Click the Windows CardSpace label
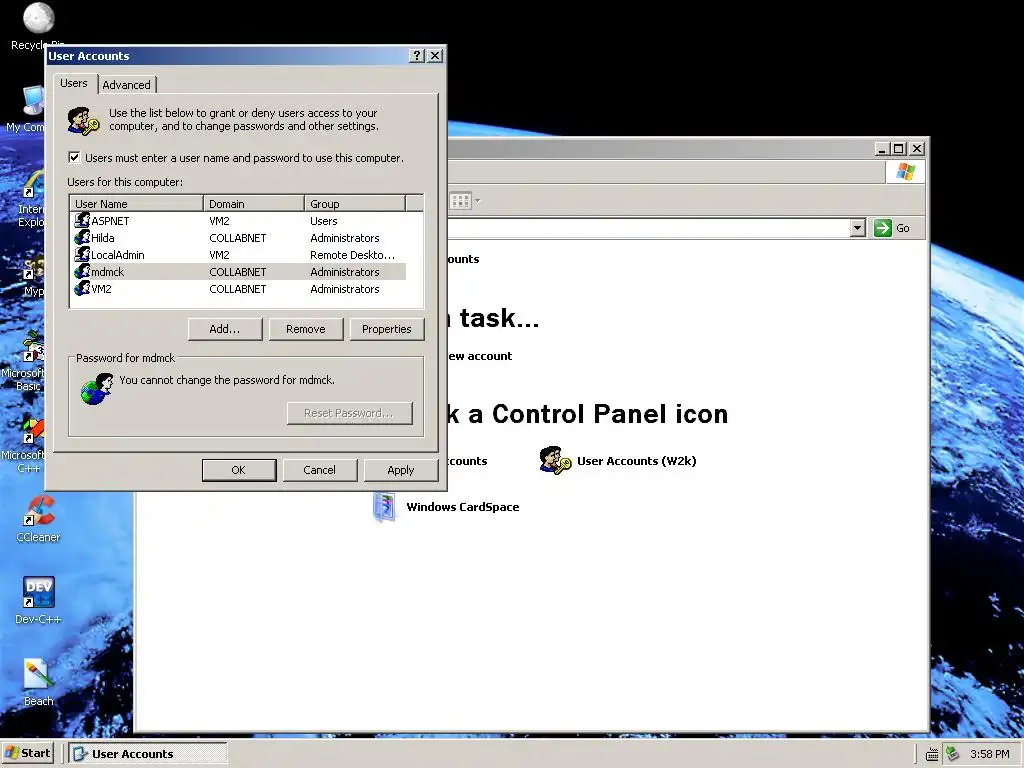 tap(463, 507)
